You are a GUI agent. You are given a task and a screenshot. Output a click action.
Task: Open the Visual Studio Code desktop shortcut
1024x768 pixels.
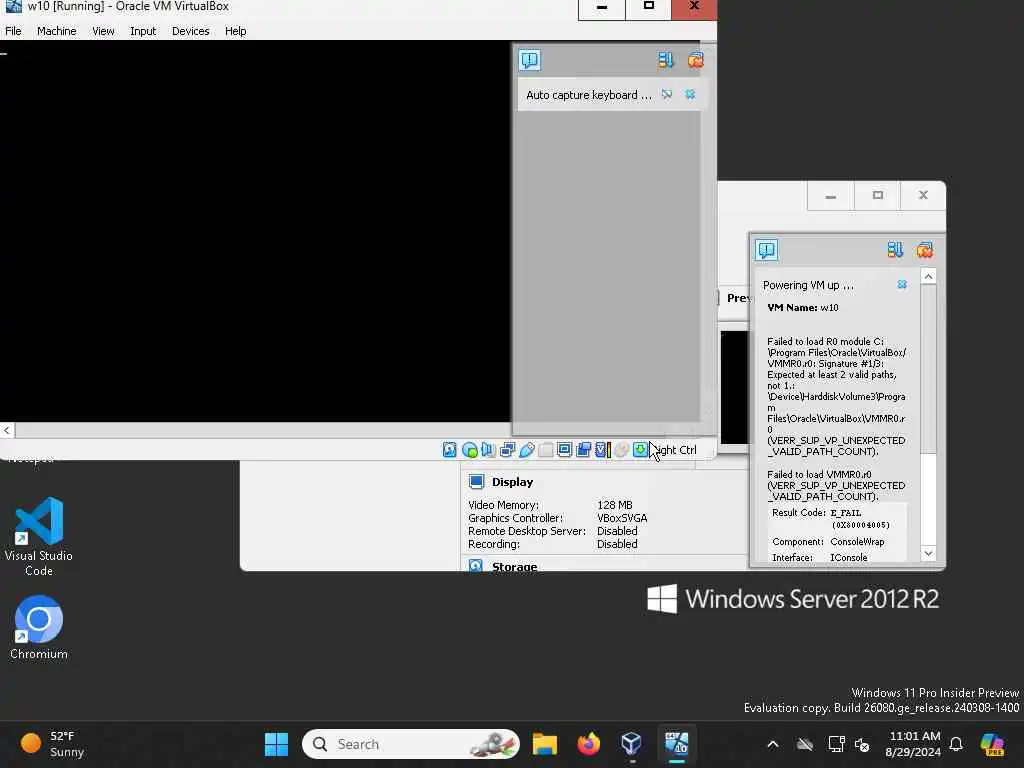point(39,537)
